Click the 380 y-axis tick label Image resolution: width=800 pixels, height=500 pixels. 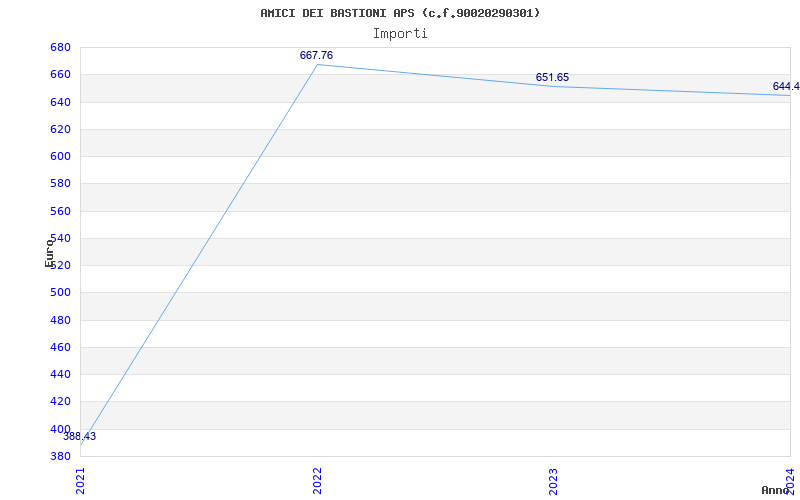60,456
